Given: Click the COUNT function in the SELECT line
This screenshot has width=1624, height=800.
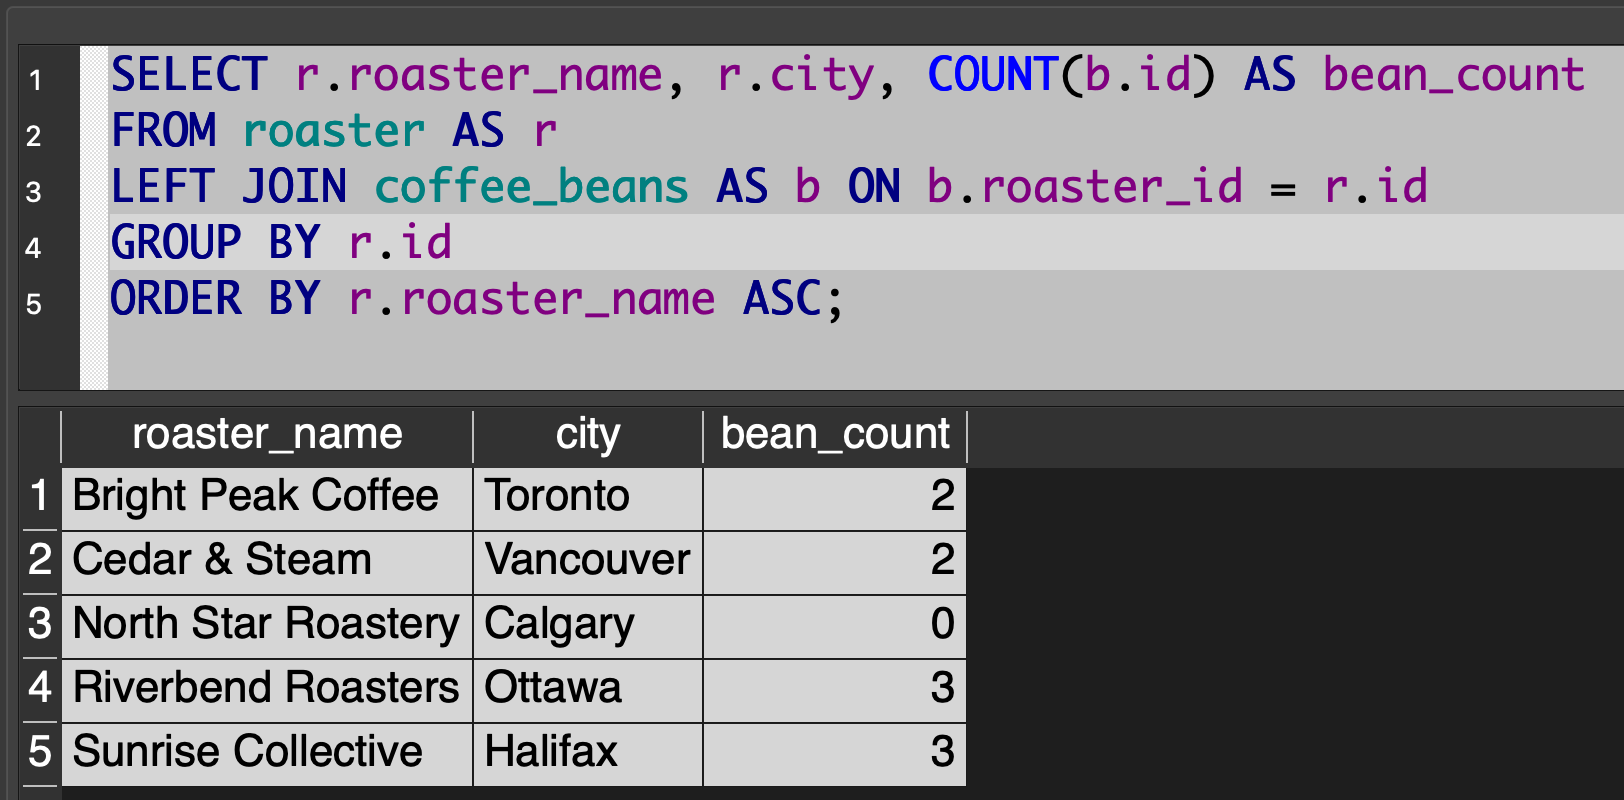Looking at the screenshot, I should (992, 75).
